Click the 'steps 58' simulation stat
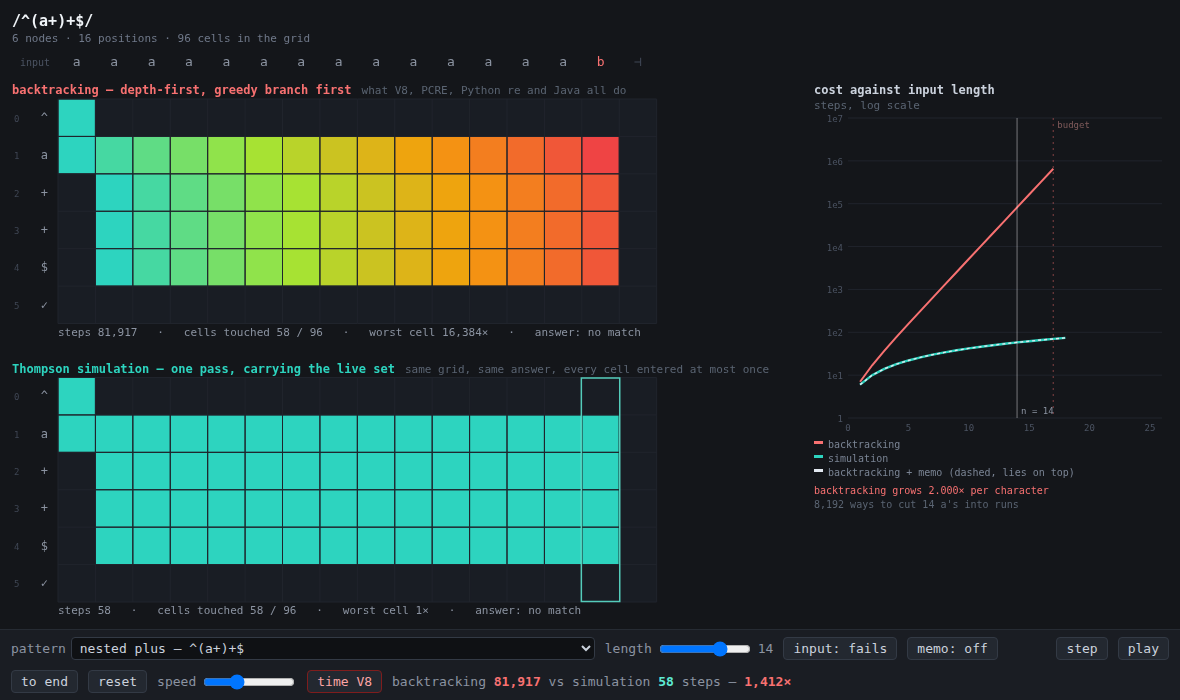Image resolution: width=1180 pixels, height=700 pixels. 84,610
